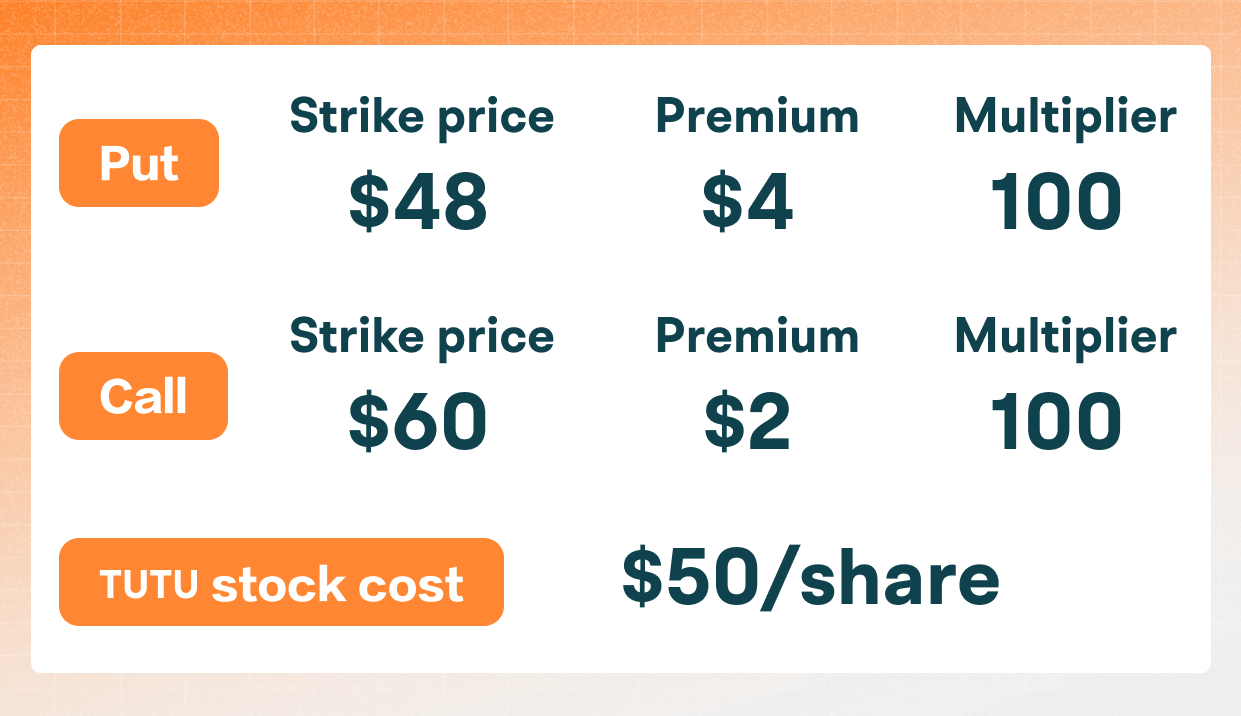Click the Put row's Strike price label
The height and width of the screenshot is (716, 1241).
[x=421, y=117]
